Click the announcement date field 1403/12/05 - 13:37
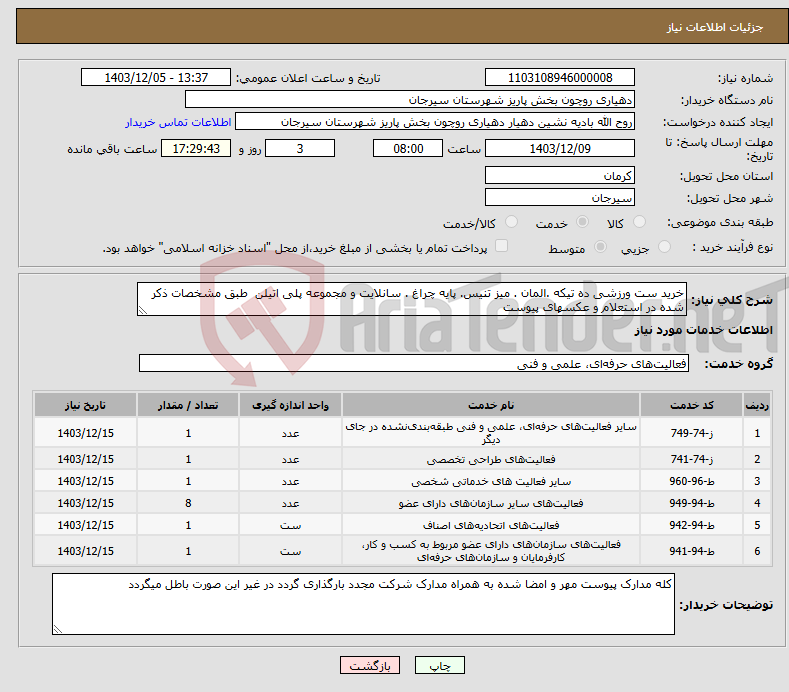789x692 pixels. click(x=156, y=78)
